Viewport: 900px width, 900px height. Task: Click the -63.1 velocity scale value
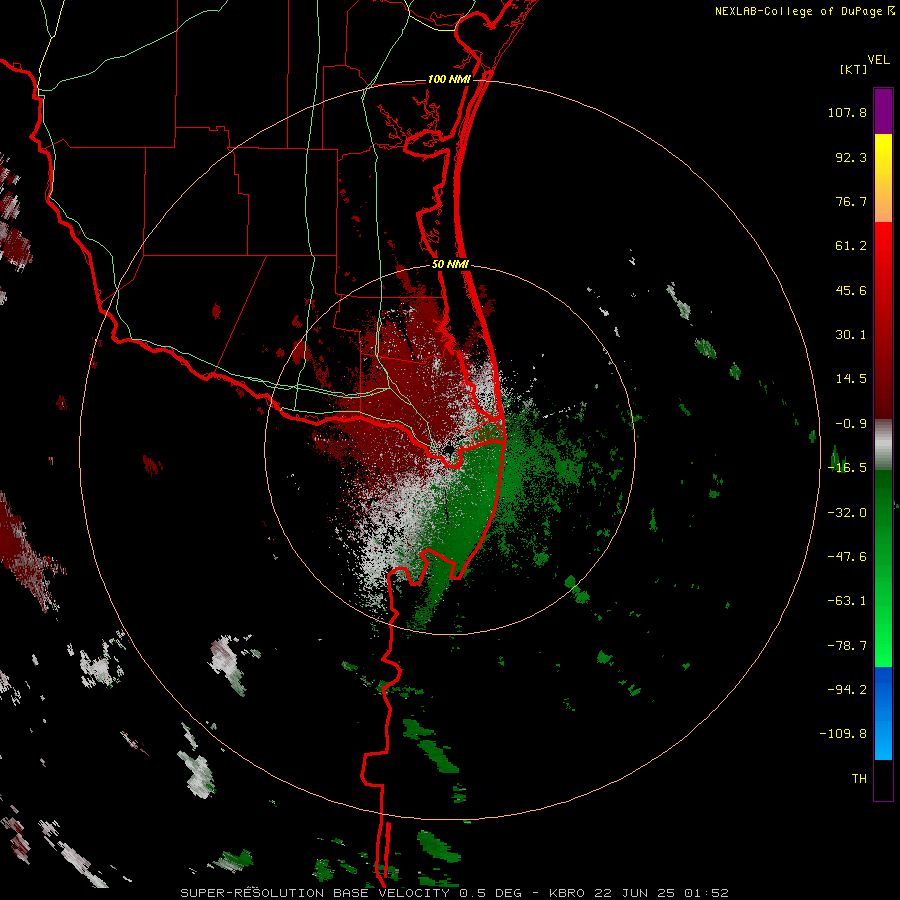[x=847, y=601]
